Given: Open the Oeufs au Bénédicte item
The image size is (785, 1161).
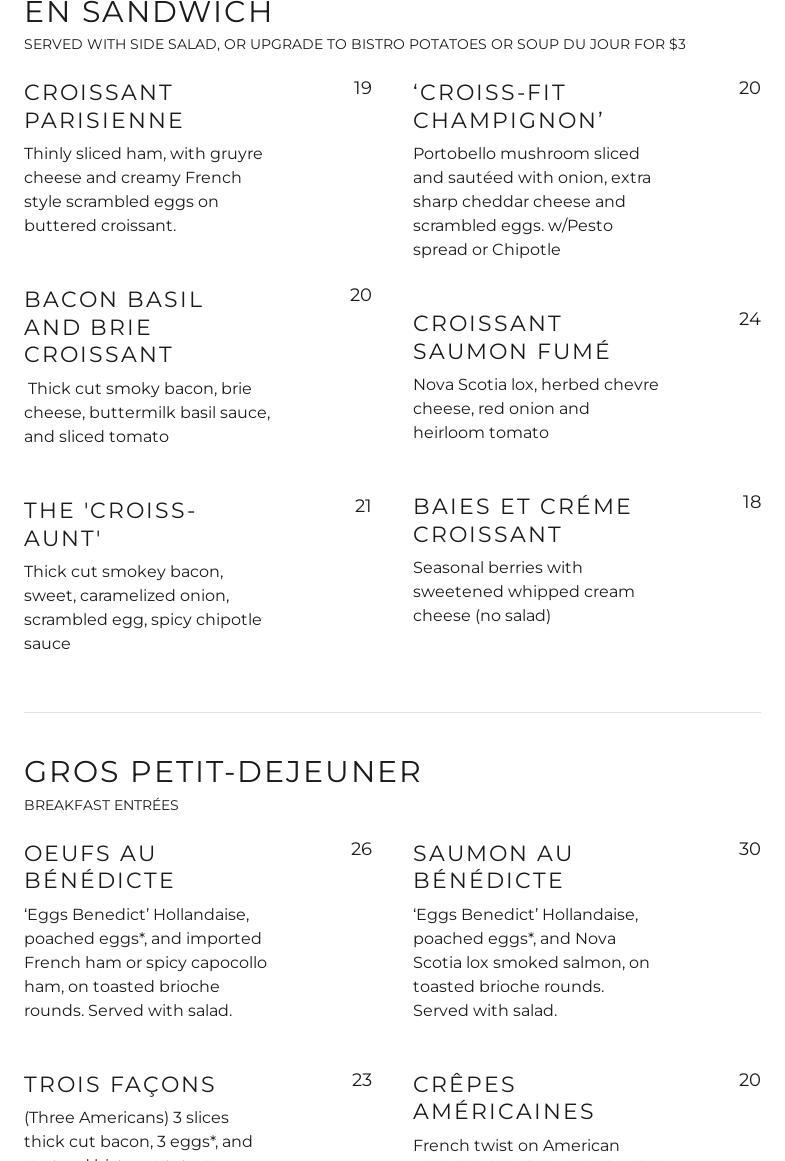Looking at the screenshot, I should [100, 867].
